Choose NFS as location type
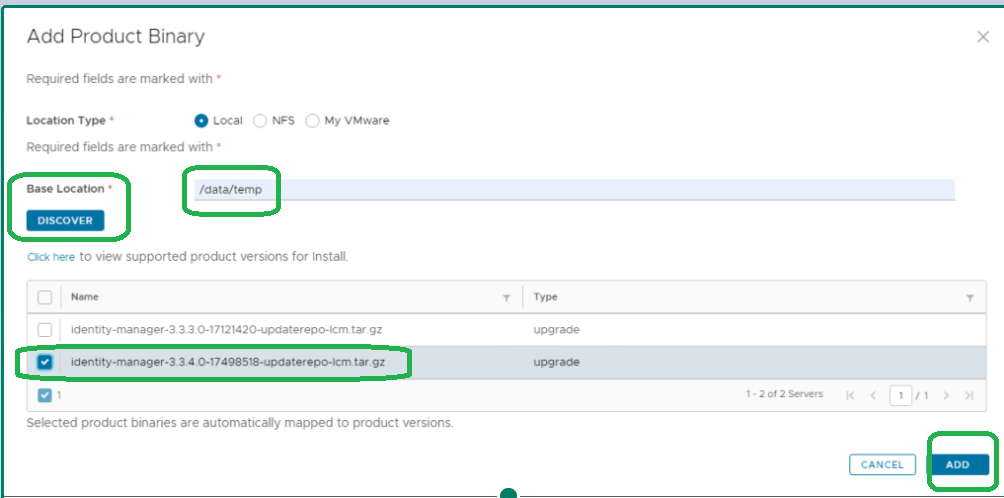The width and height of the screenshot is (1004, 498). pyautogui.click(x=260, y=121)
